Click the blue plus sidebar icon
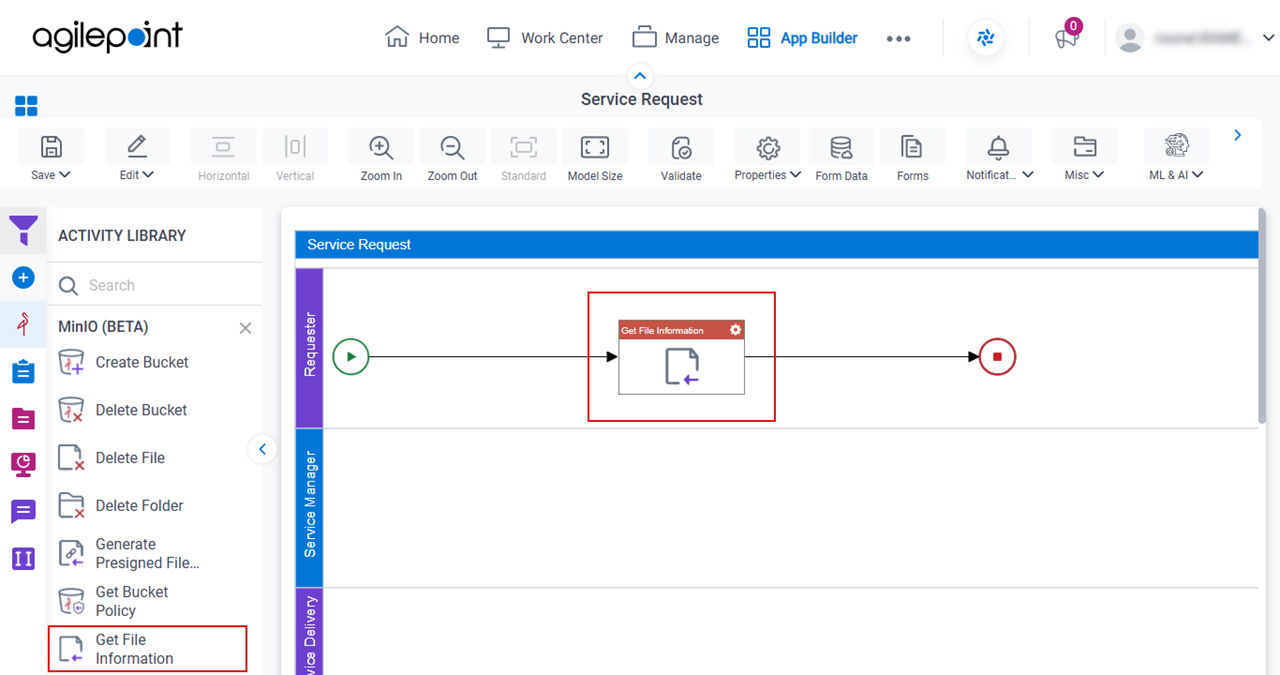 [23, 277]
